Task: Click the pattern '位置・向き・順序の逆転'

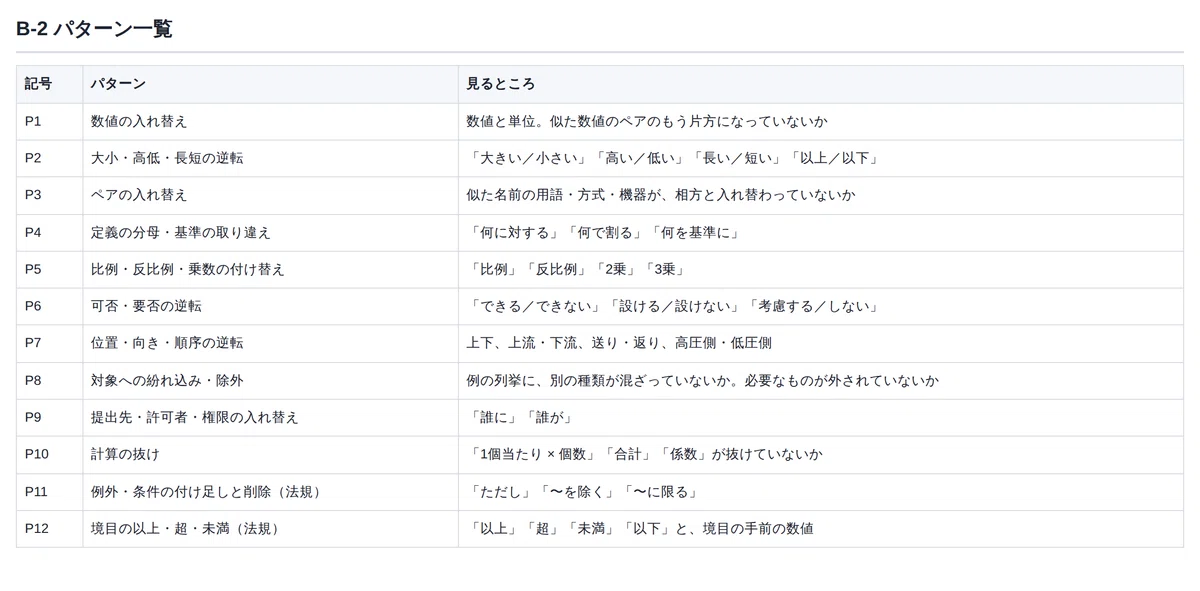Action: (167, 343)
